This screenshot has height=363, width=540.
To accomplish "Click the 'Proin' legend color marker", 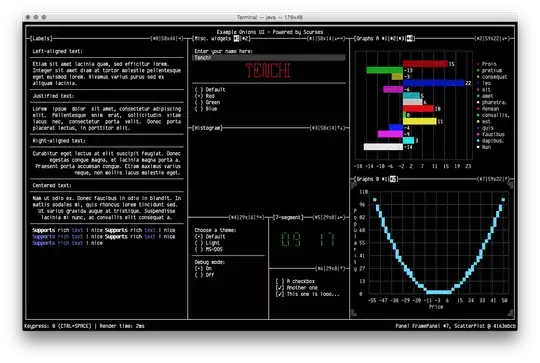I will pyautogui.click(x=478, y=64).
